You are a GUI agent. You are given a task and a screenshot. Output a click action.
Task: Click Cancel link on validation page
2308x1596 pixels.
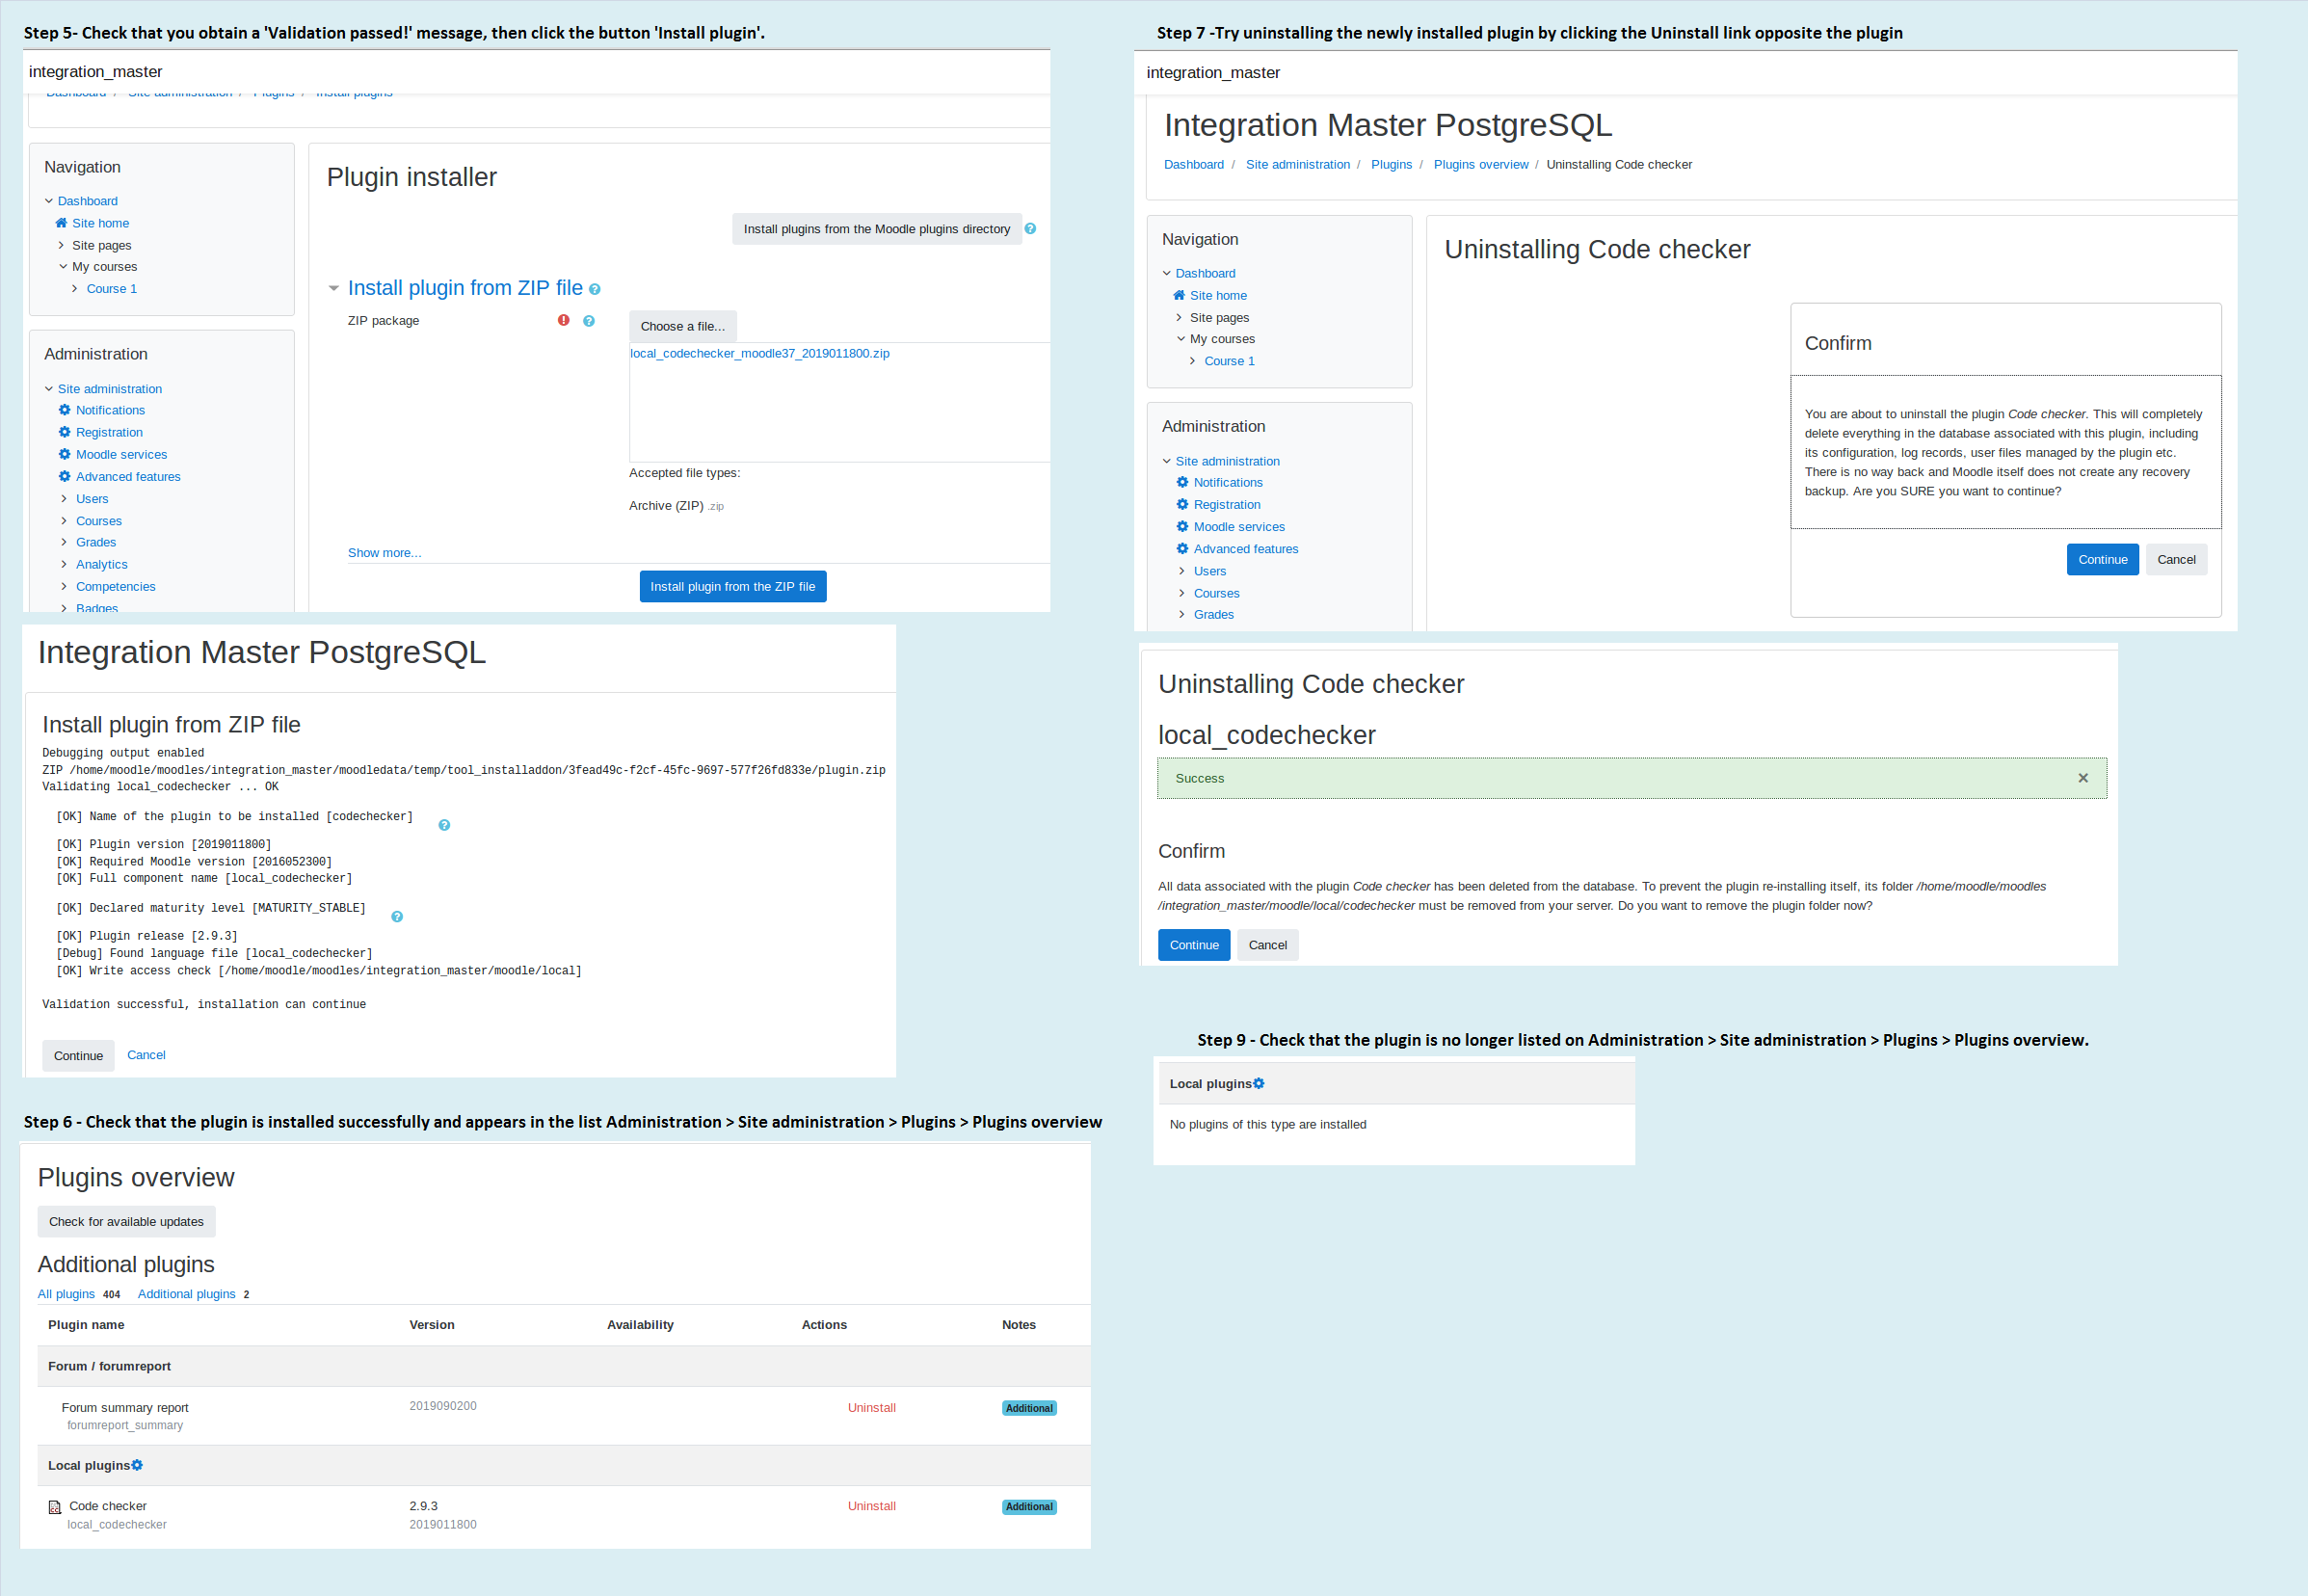coord(146,1055)
